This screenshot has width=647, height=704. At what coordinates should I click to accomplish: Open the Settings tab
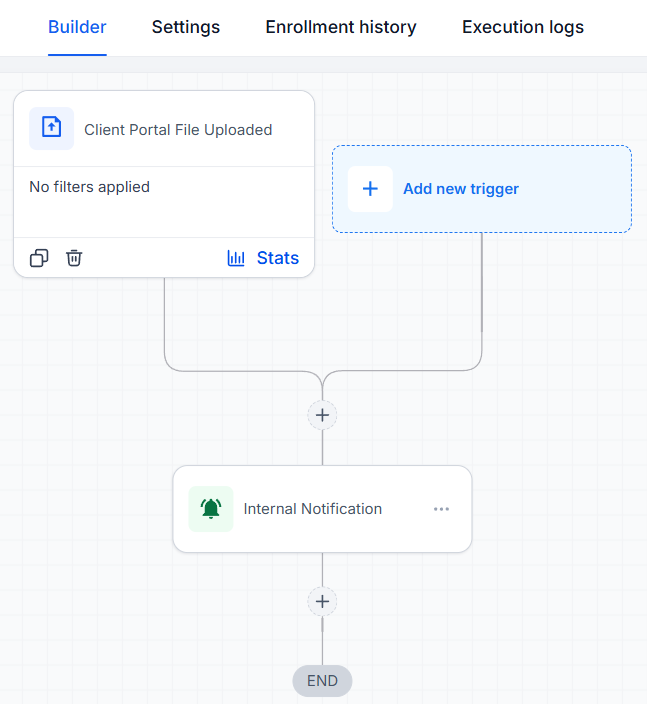[186, 27]
